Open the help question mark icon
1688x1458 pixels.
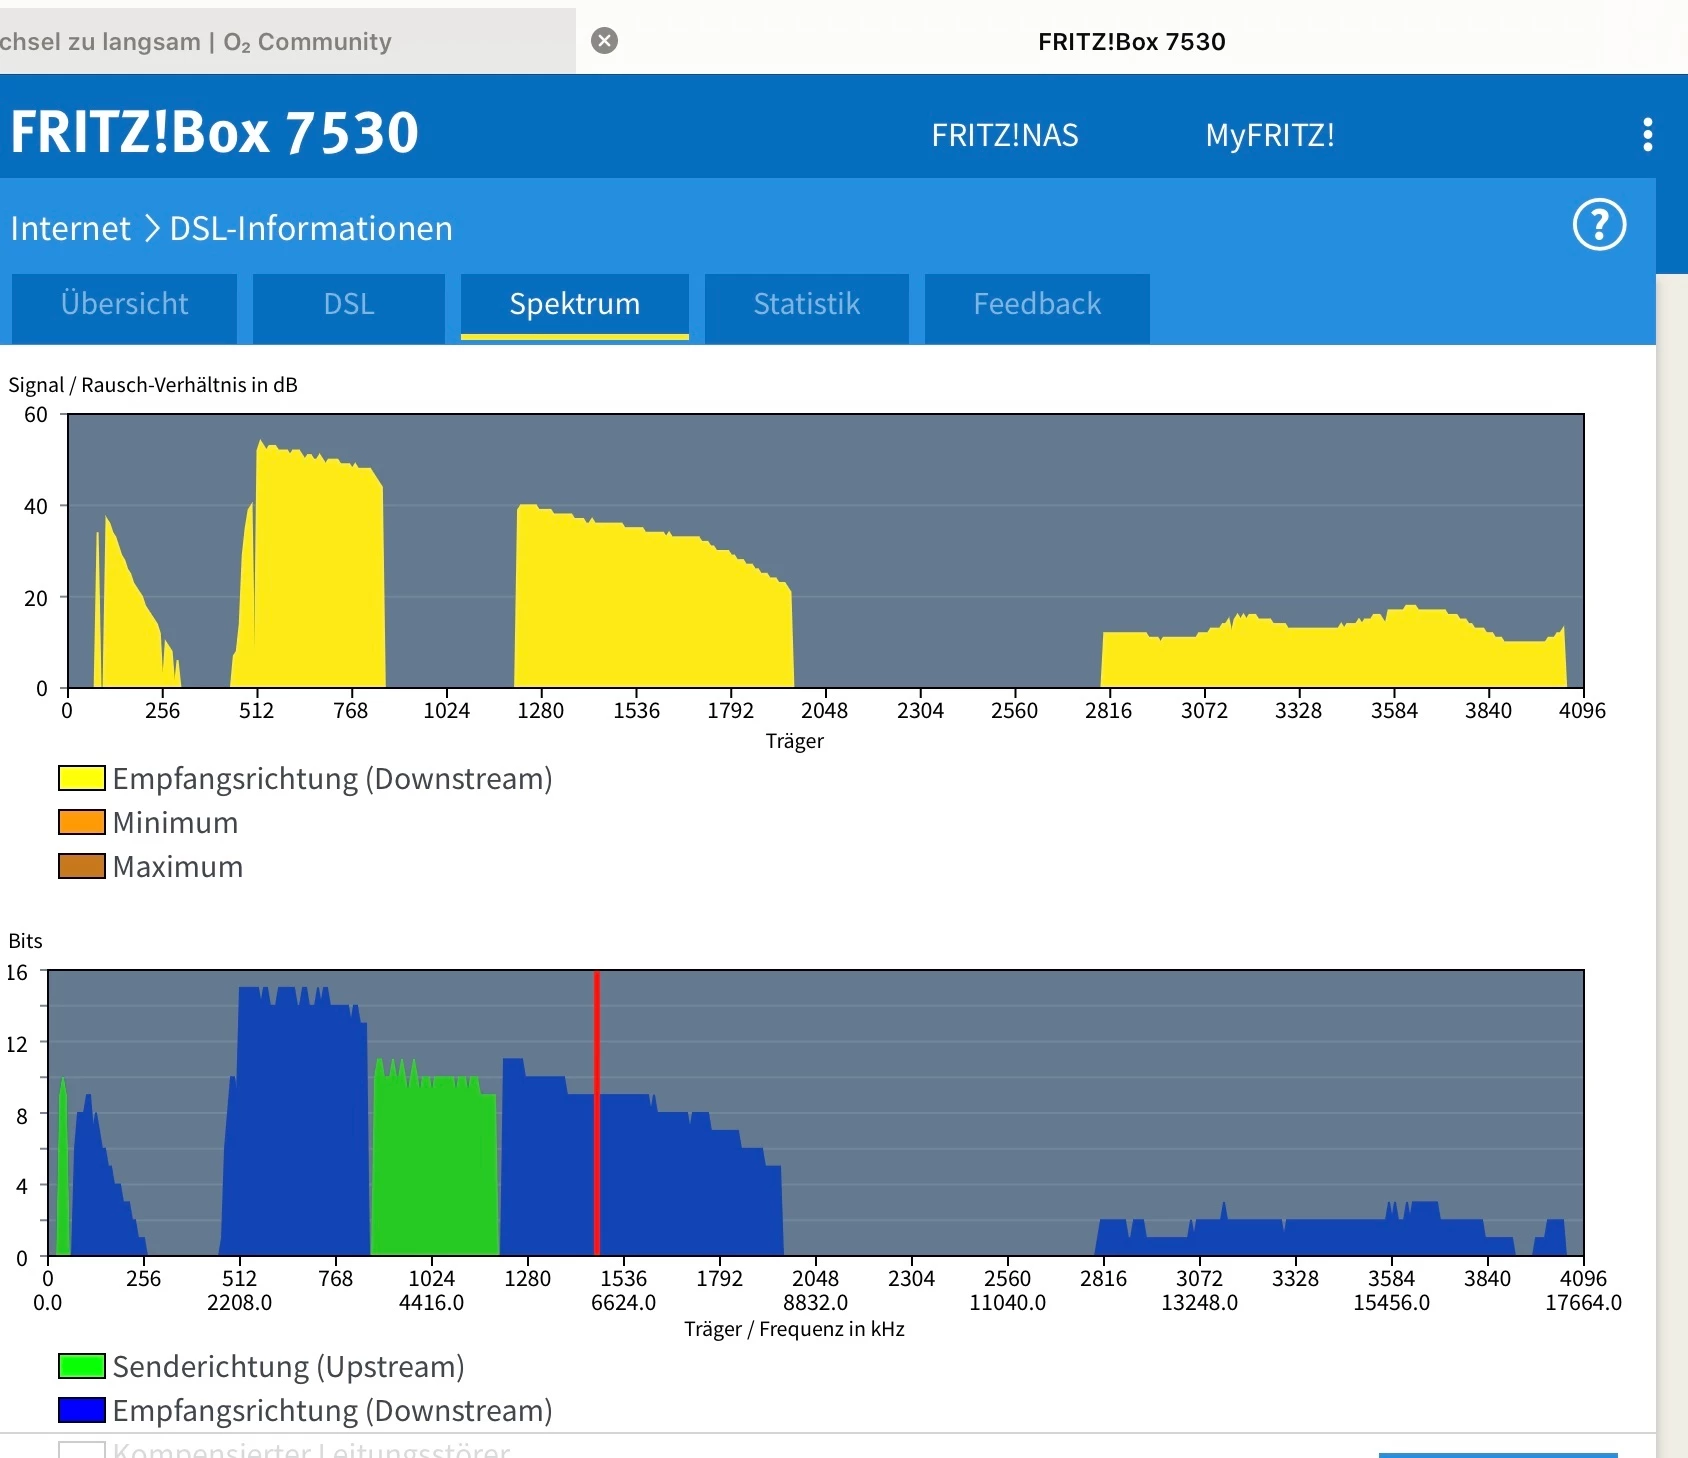1599,225
